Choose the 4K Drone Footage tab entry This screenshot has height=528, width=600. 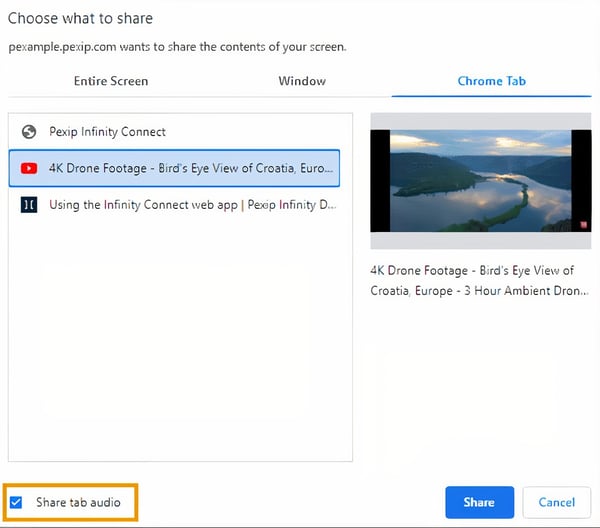[174, 168]
